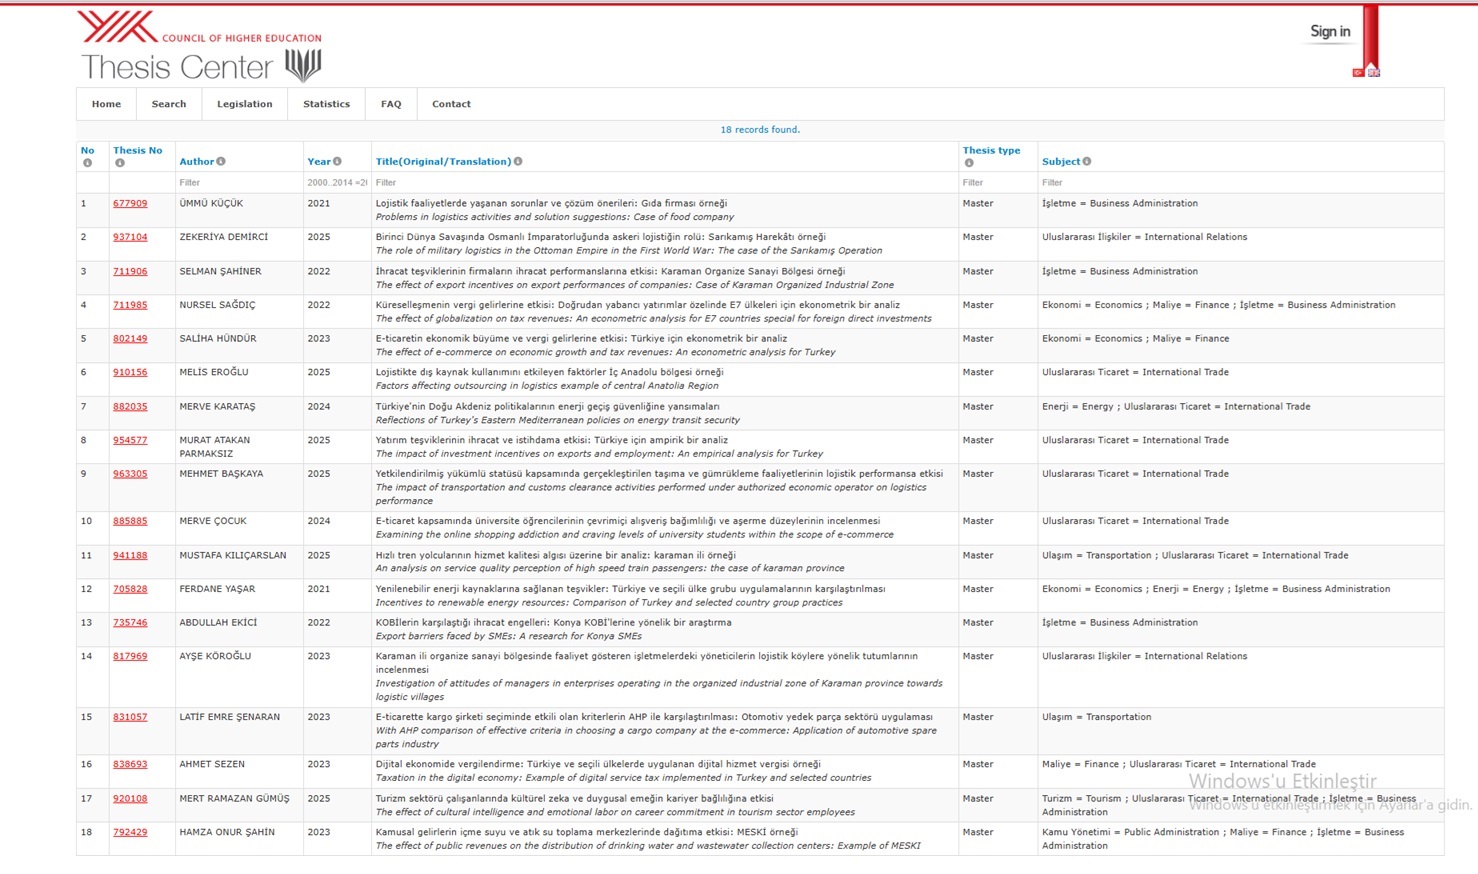
Task: Click the YÖK Thesis Center logo
Action: 200,47
